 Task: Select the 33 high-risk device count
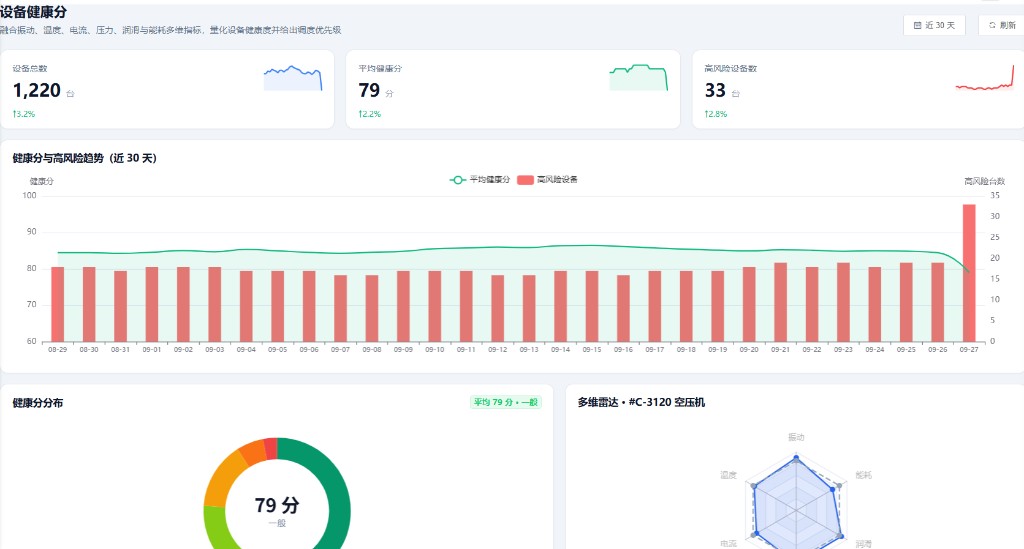tap(715, 90)
